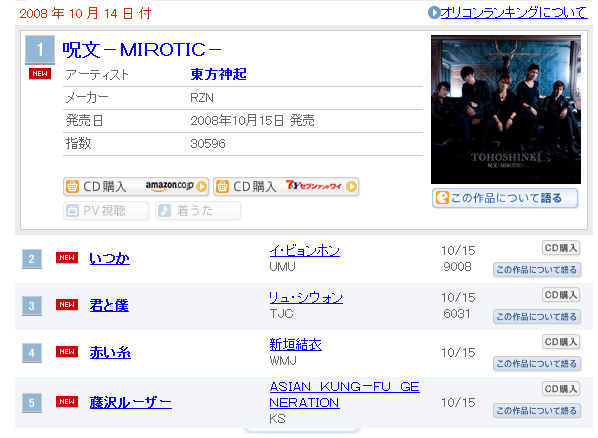Click the メーカー field label
Viewport: 598px width, 438px height.
[x=87, y=98]
